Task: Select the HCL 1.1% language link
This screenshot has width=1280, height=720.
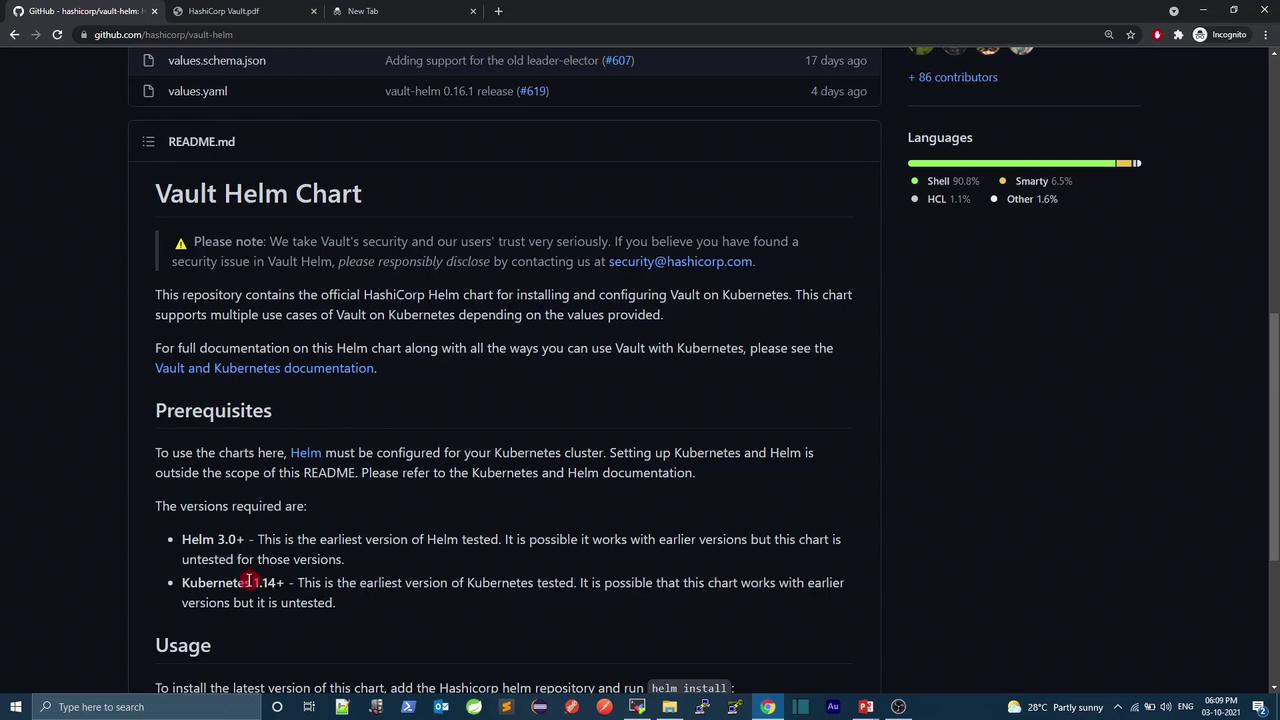Action: [940, 199]
